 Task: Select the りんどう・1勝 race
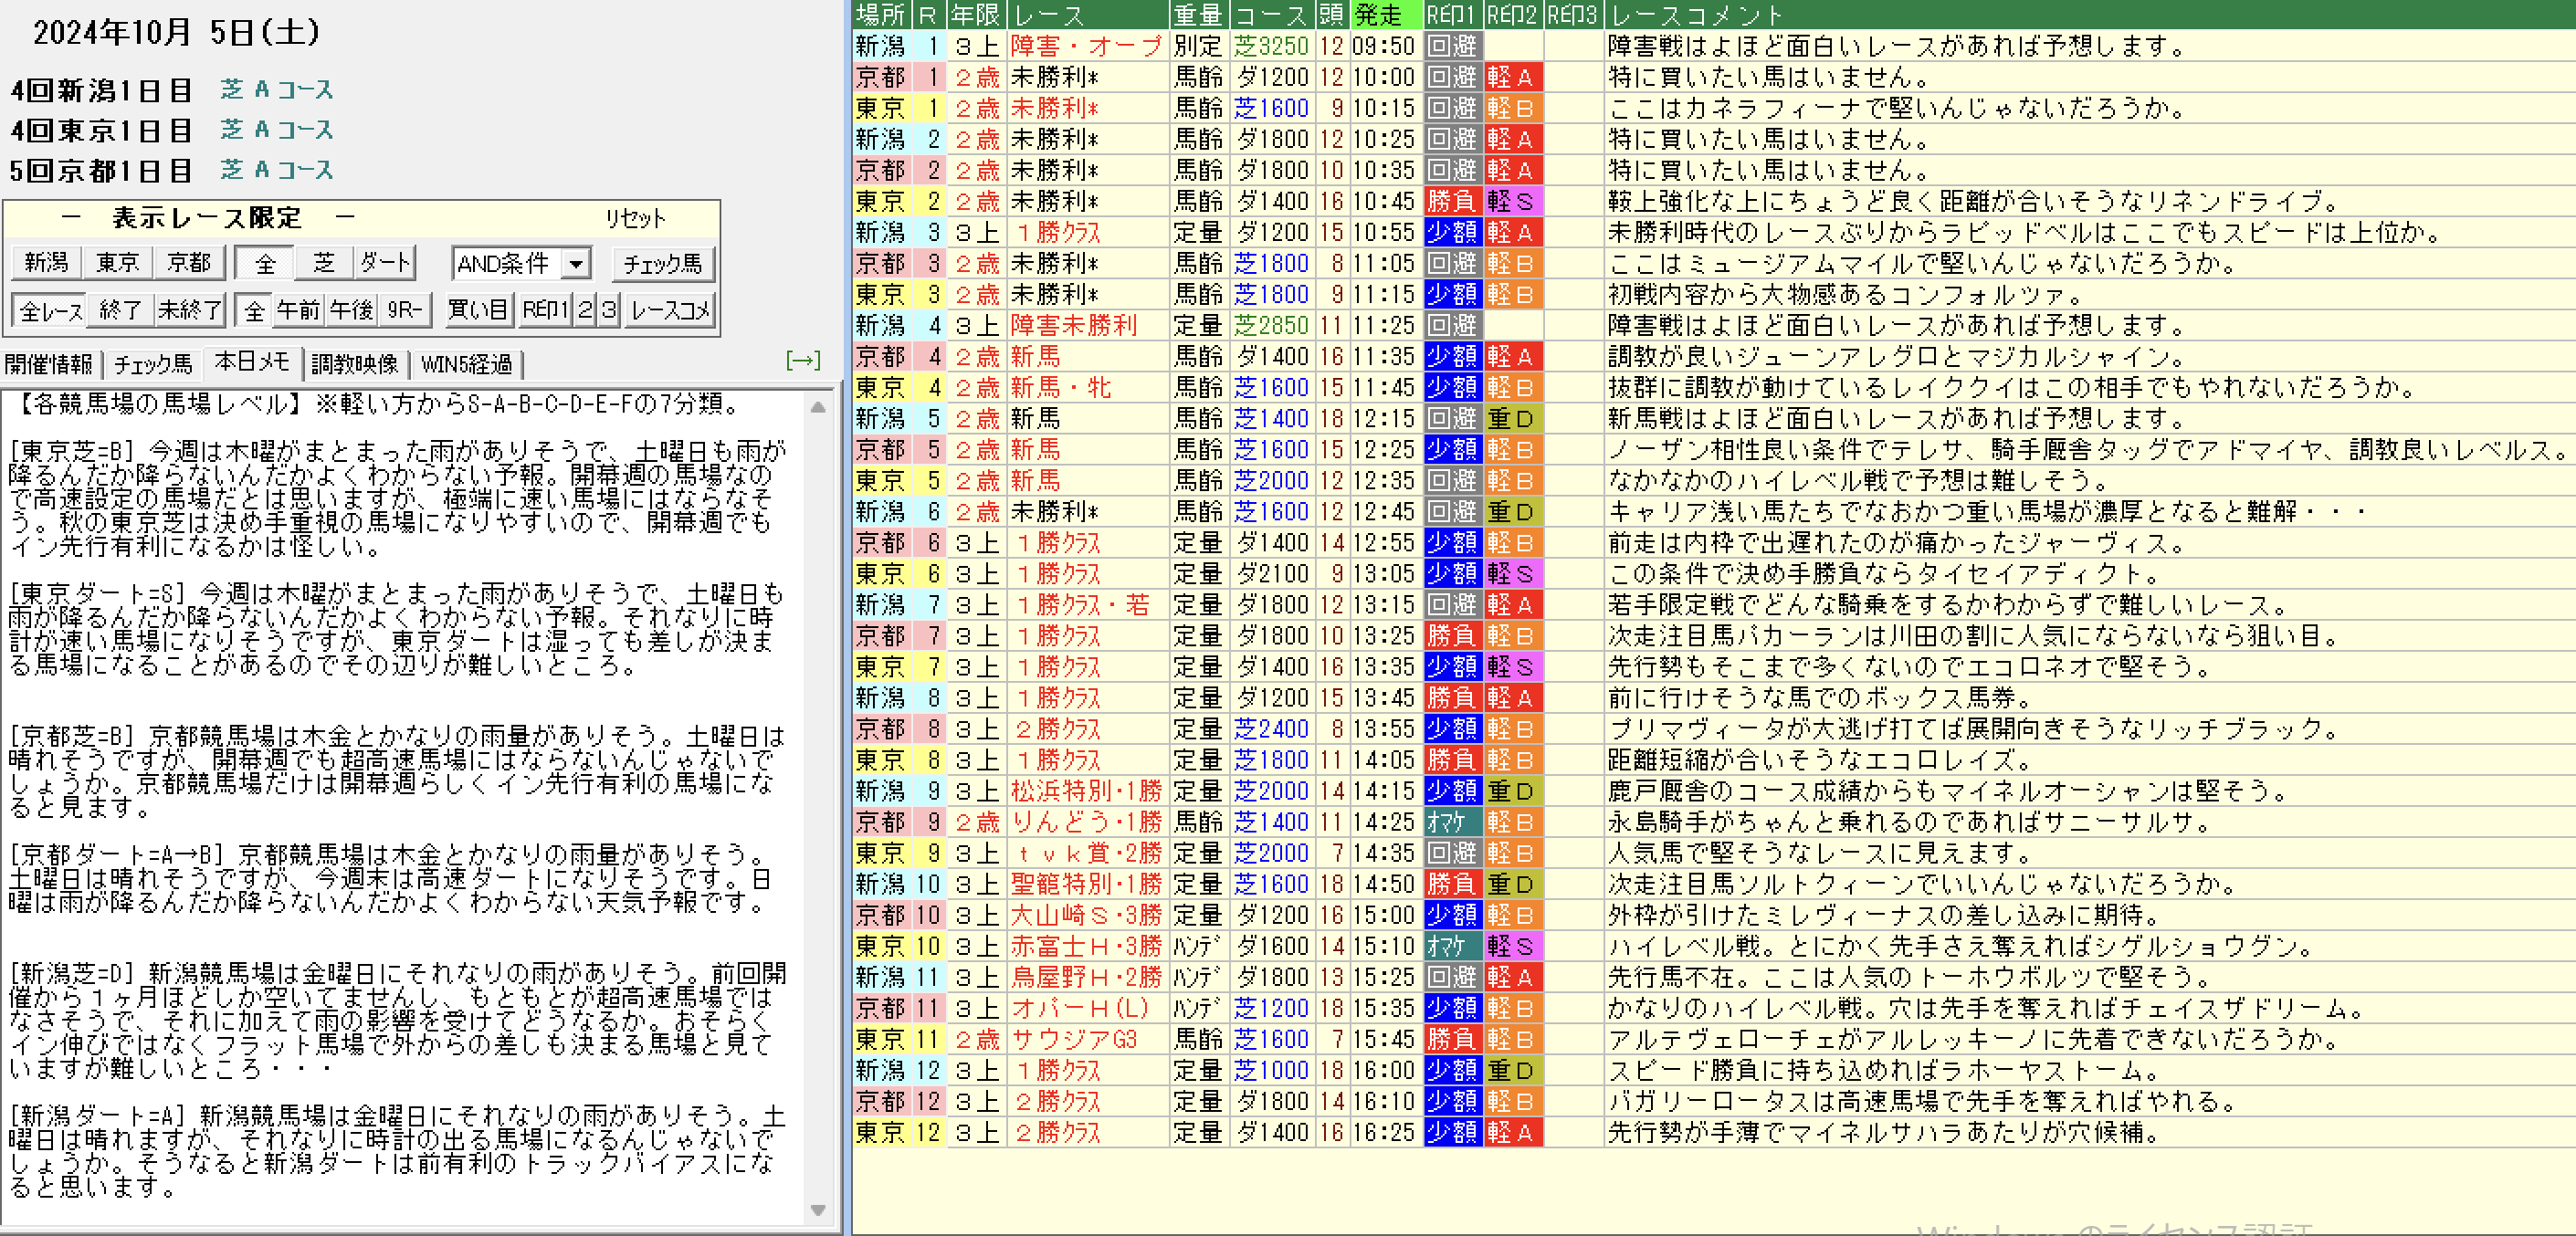click(x=1086, y=822)
